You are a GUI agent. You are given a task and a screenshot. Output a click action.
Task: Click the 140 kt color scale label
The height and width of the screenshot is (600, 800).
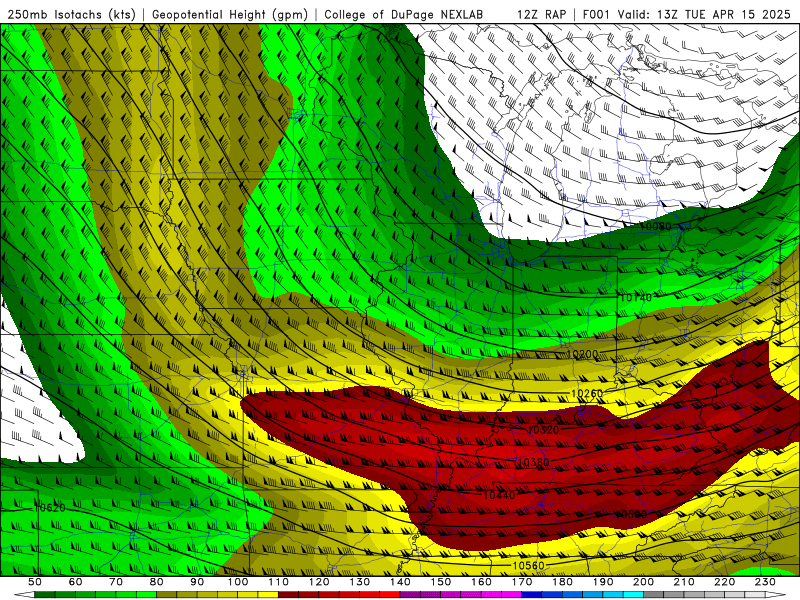(400, 582)
